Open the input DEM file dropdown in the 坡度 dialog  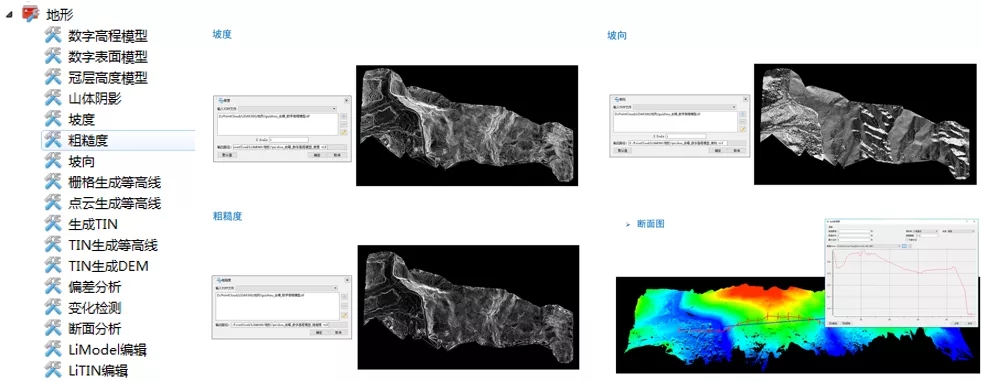point(288,109)
